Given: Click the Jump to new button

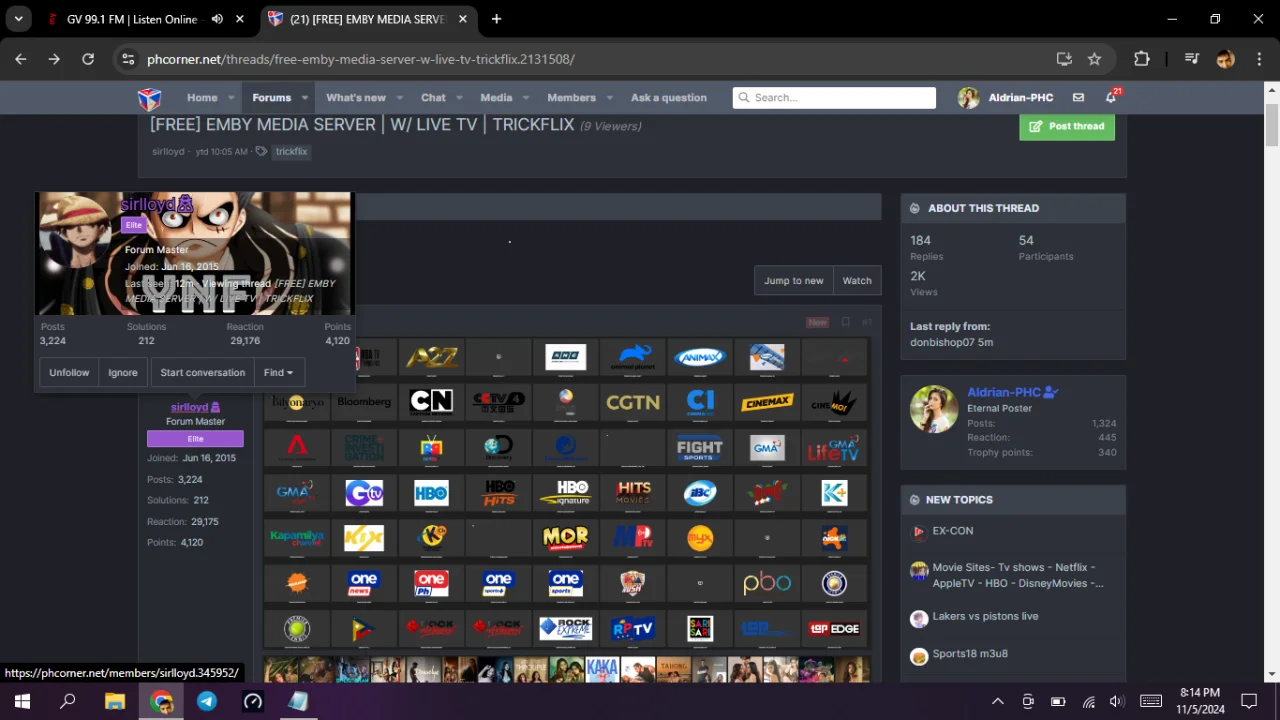Looking at the screenshot, I should tap(794, 281).
